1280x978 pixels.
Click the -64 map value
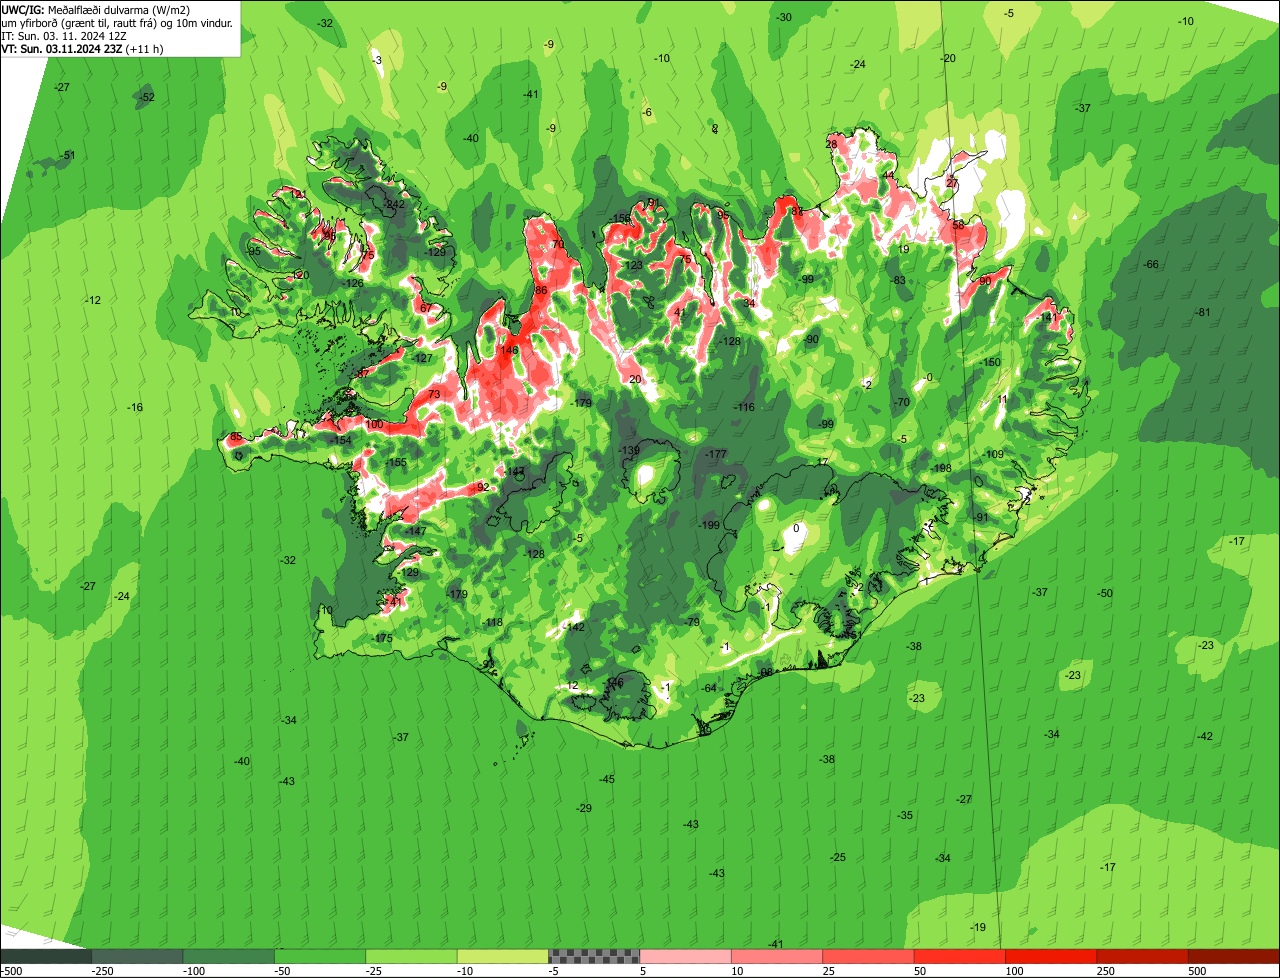coord(709,688)
